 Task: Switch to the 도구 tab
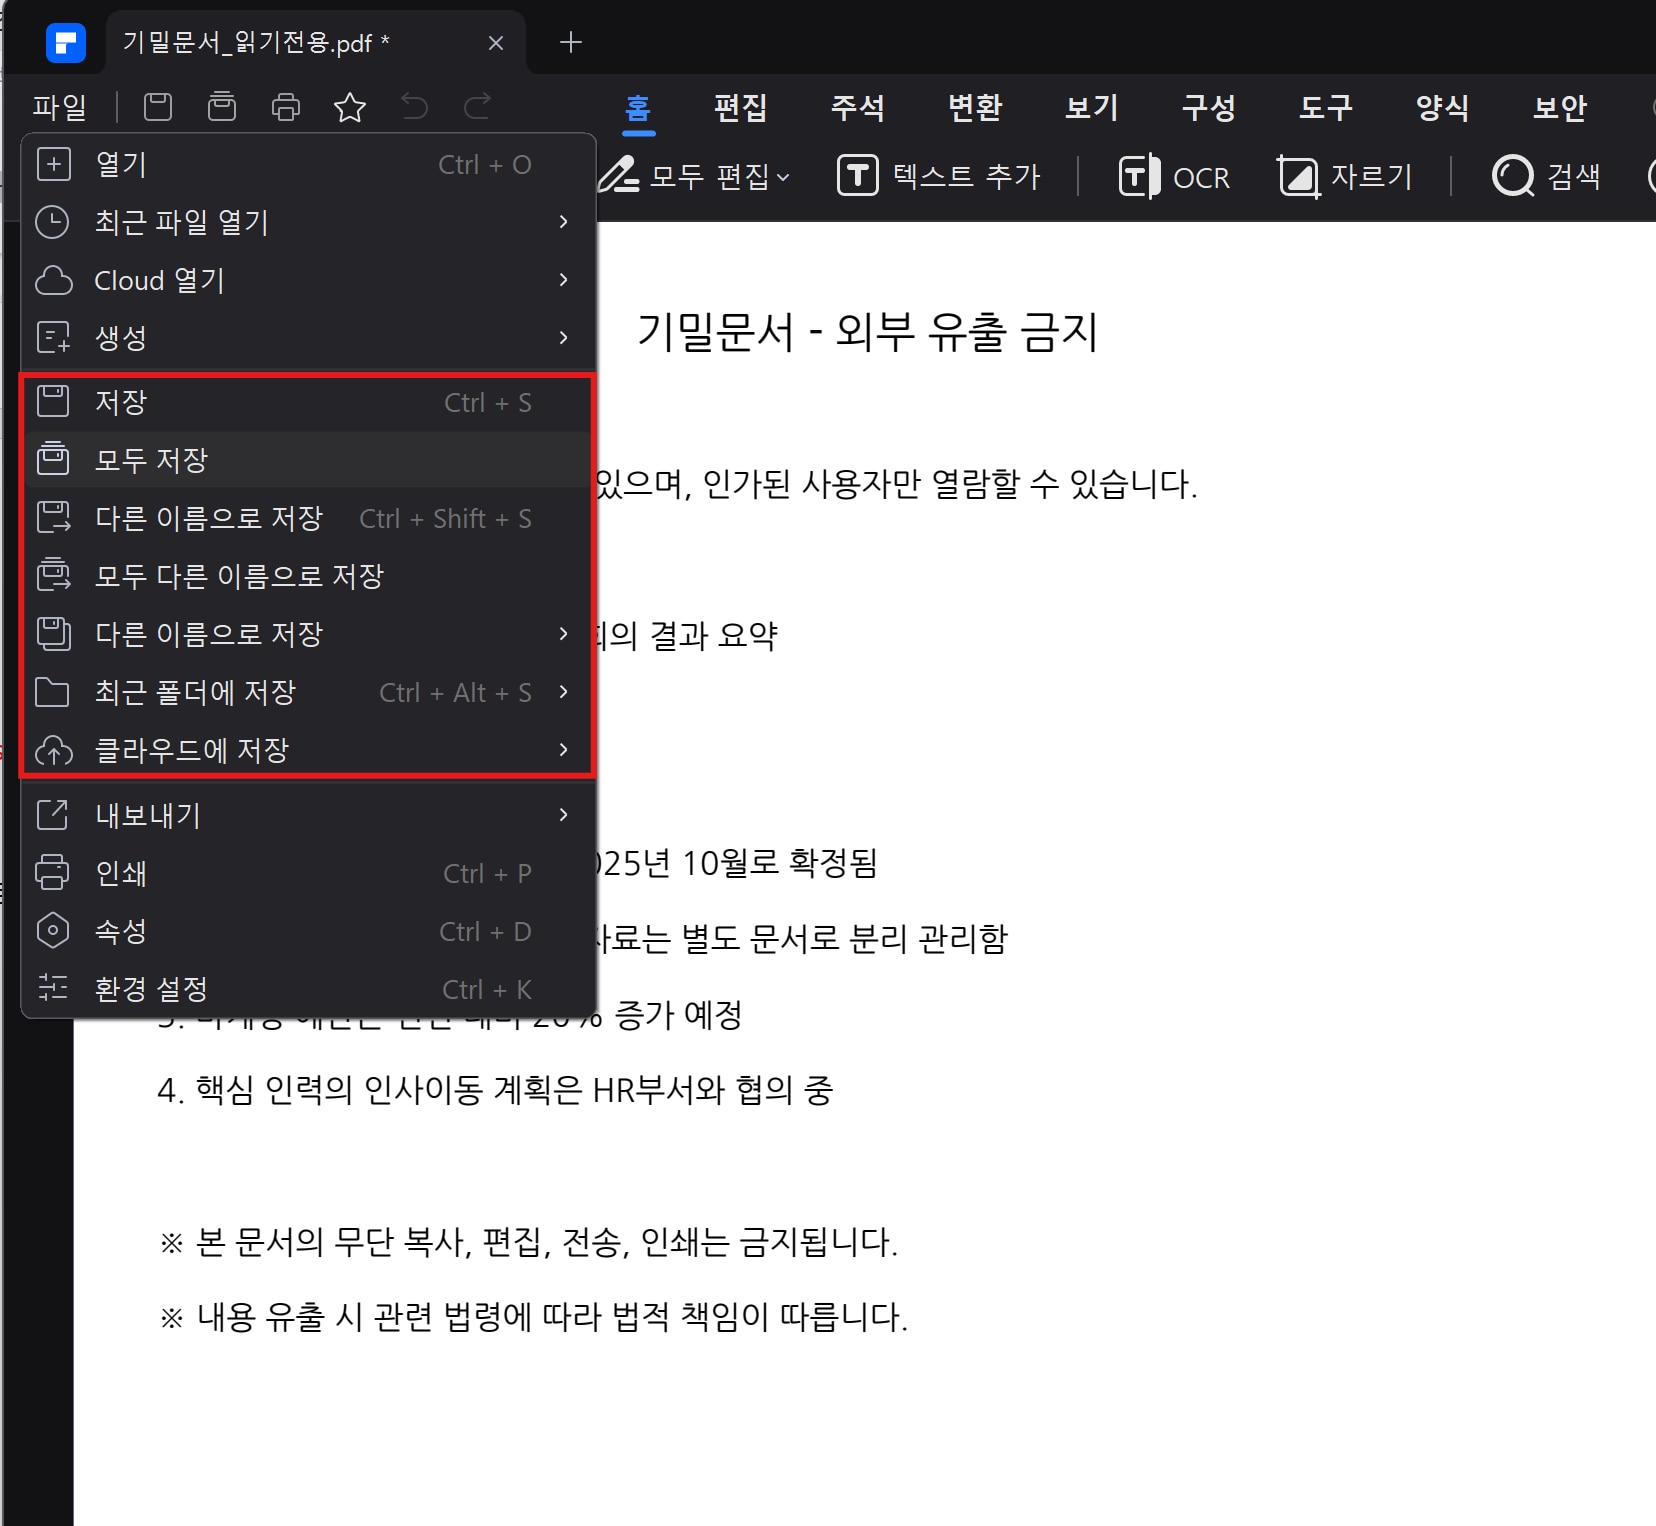click(1326, 107)
